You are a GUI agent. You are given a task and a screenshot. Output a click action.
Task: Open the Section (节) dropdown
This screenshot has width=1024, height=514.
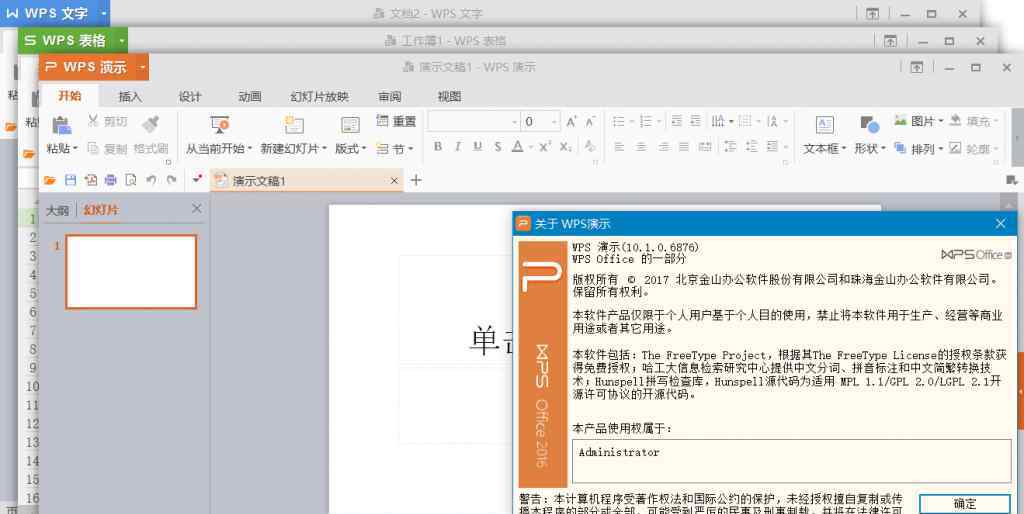click(396, 149)
